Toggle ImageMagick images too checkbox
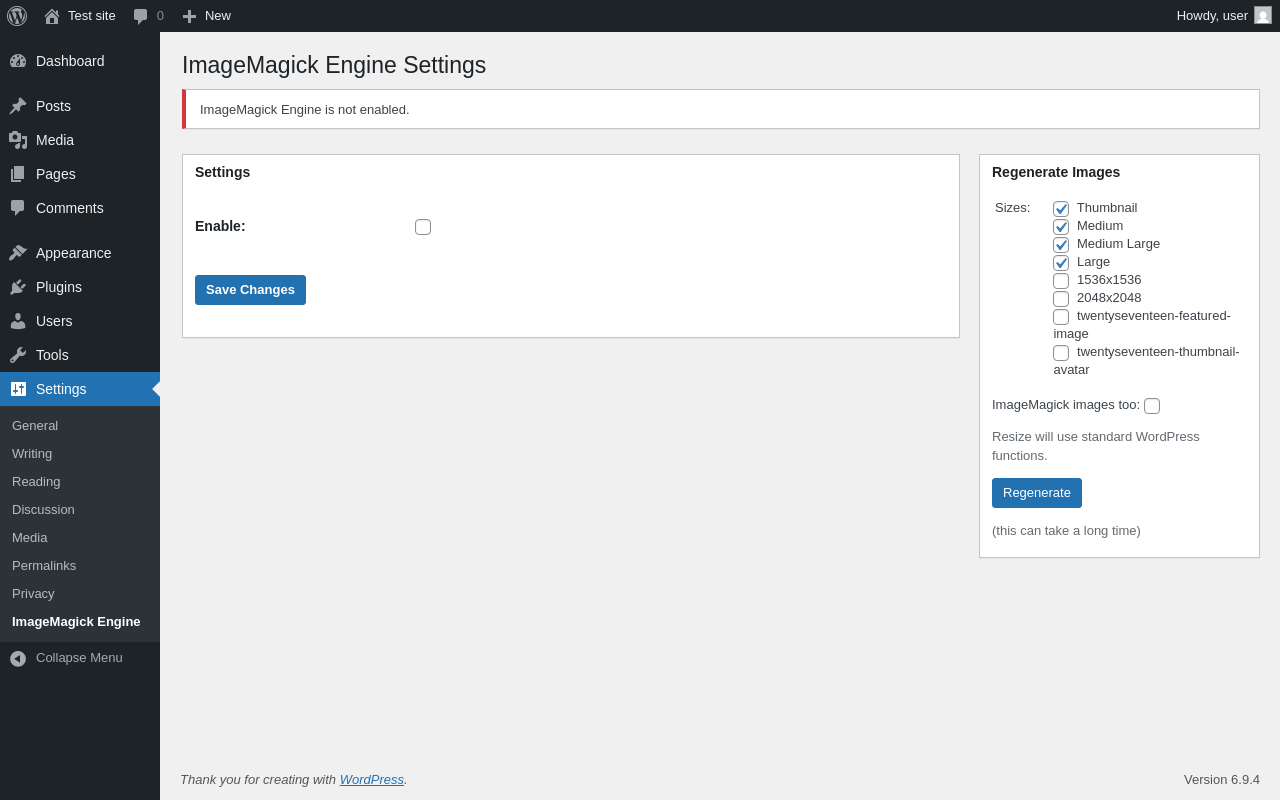The image size is (1280, 800). (x=1152, y=406)
